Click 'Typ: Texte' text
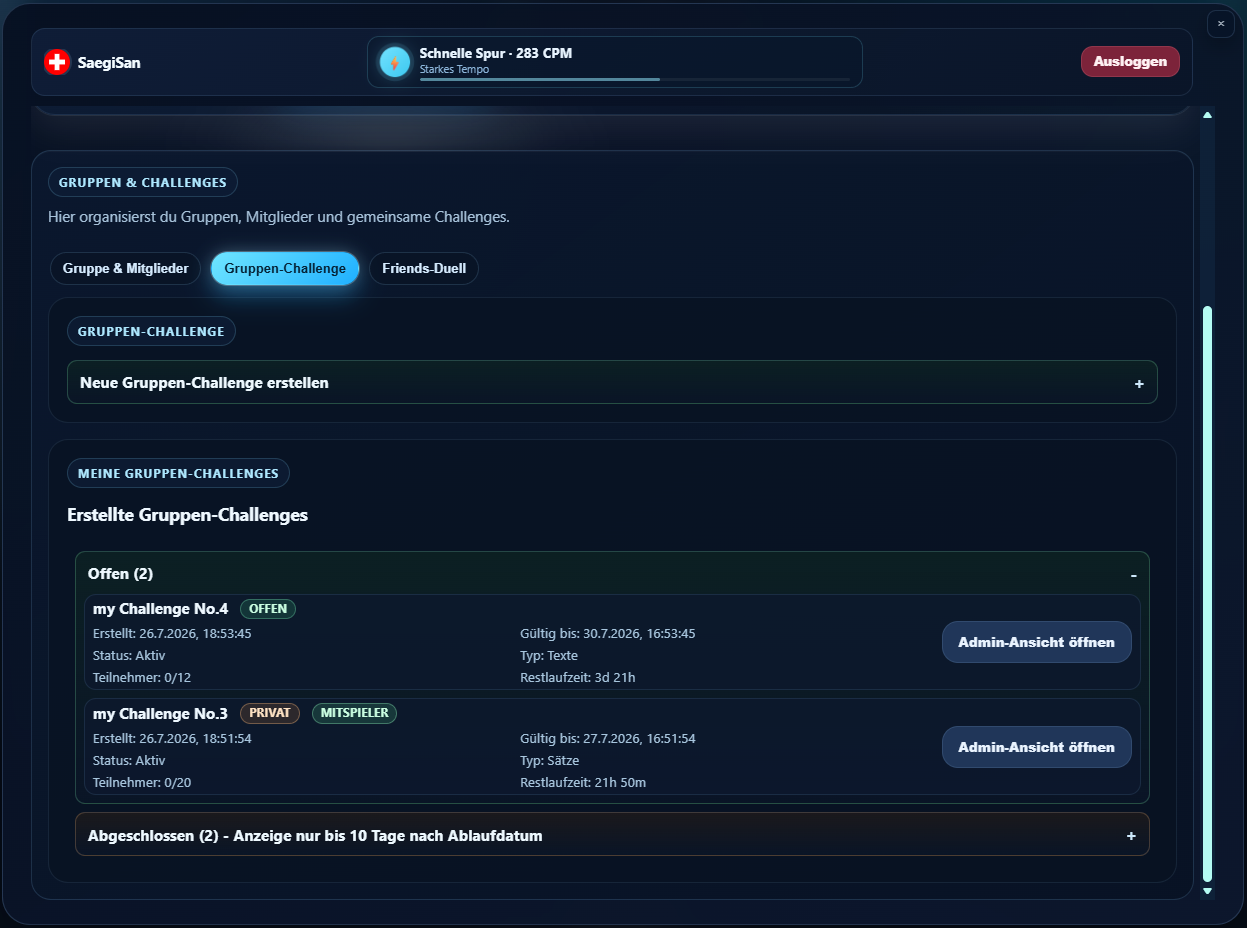1247x928 pixels. (x=549, y=656)
